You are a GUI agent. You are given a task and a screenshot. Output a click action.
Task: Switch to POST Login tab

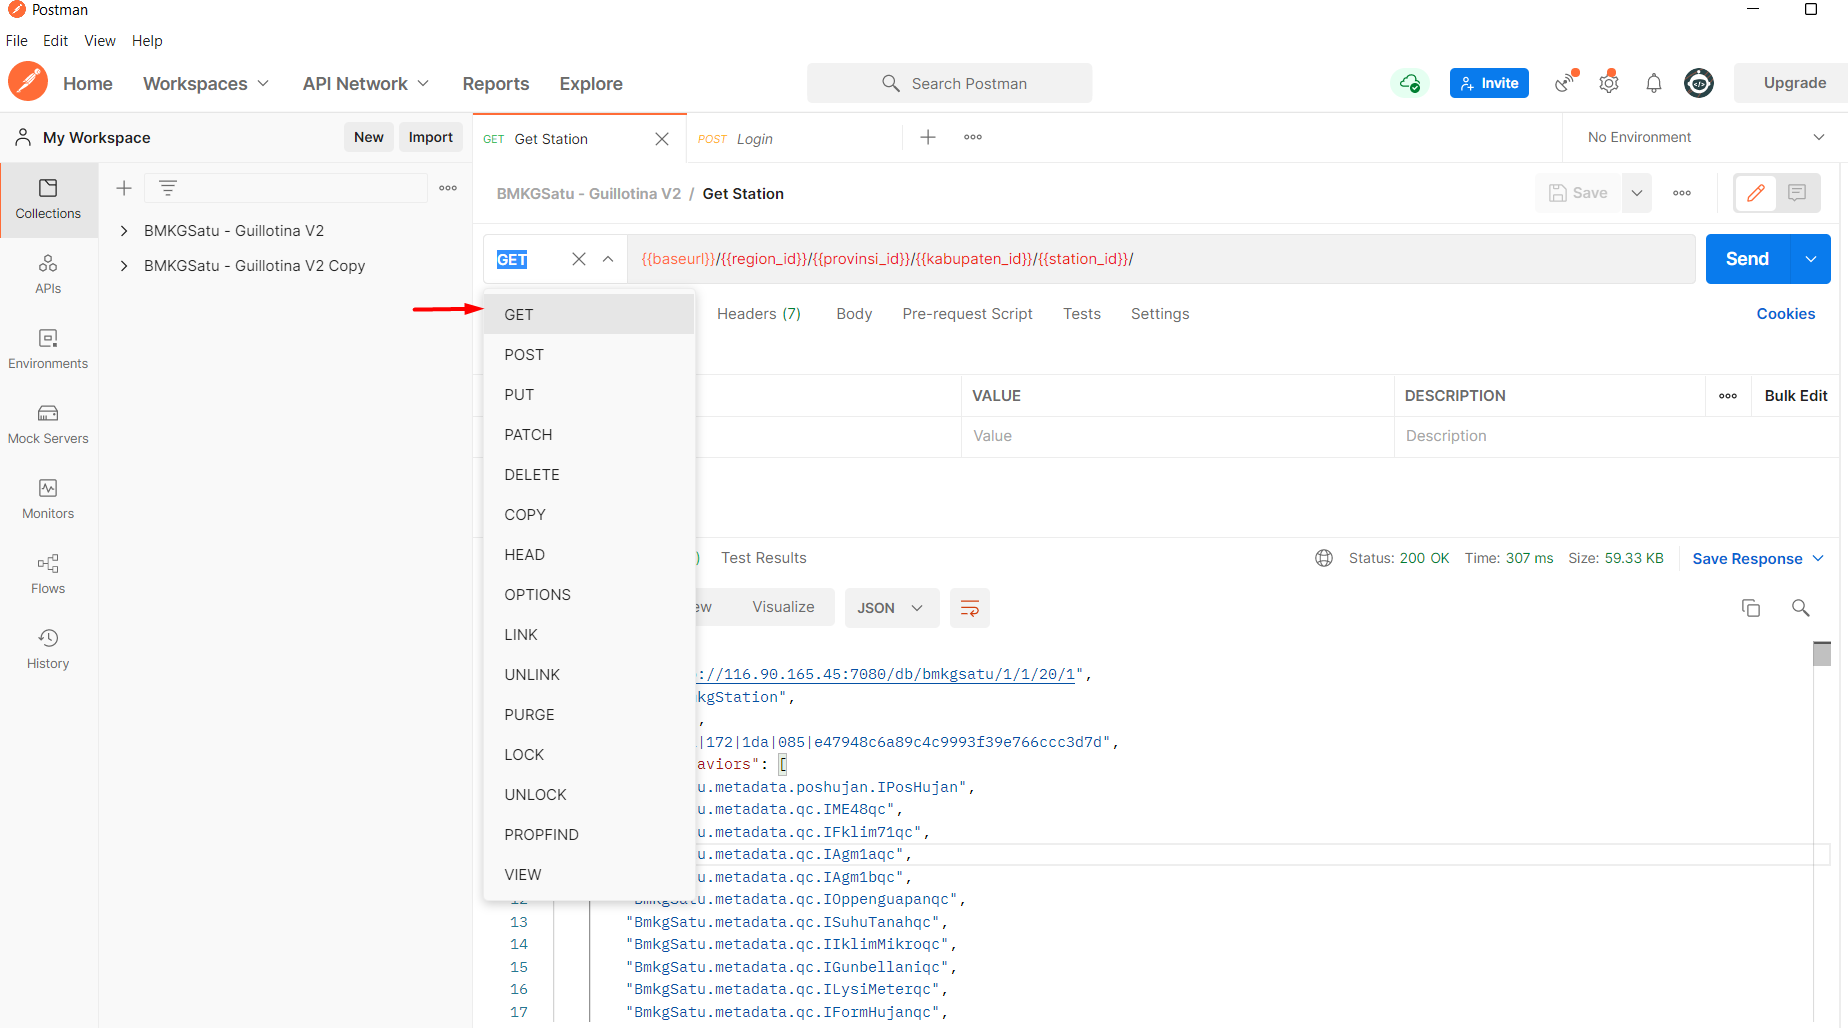pos(794,139)
